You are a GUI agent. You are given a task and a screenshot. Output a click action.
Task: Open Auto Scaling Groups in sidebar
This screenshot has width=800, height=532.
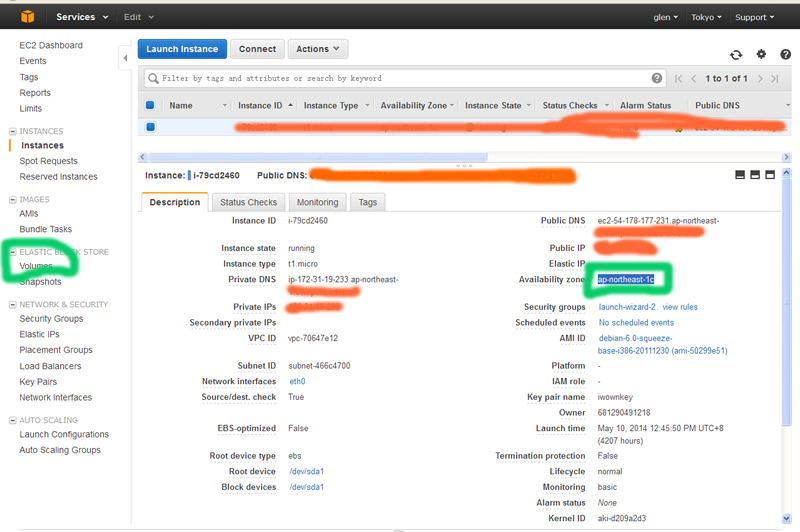click(60, 450)
